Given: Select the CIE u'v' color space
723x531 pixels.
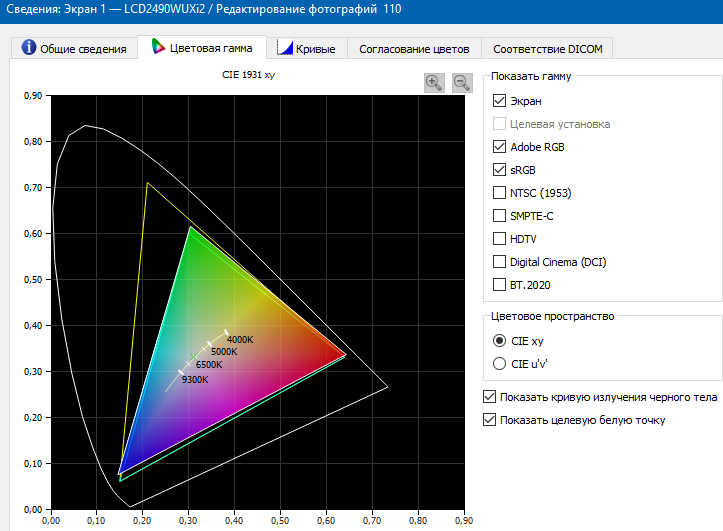Looking at the screenshot, I should click(x=499, y=364).
